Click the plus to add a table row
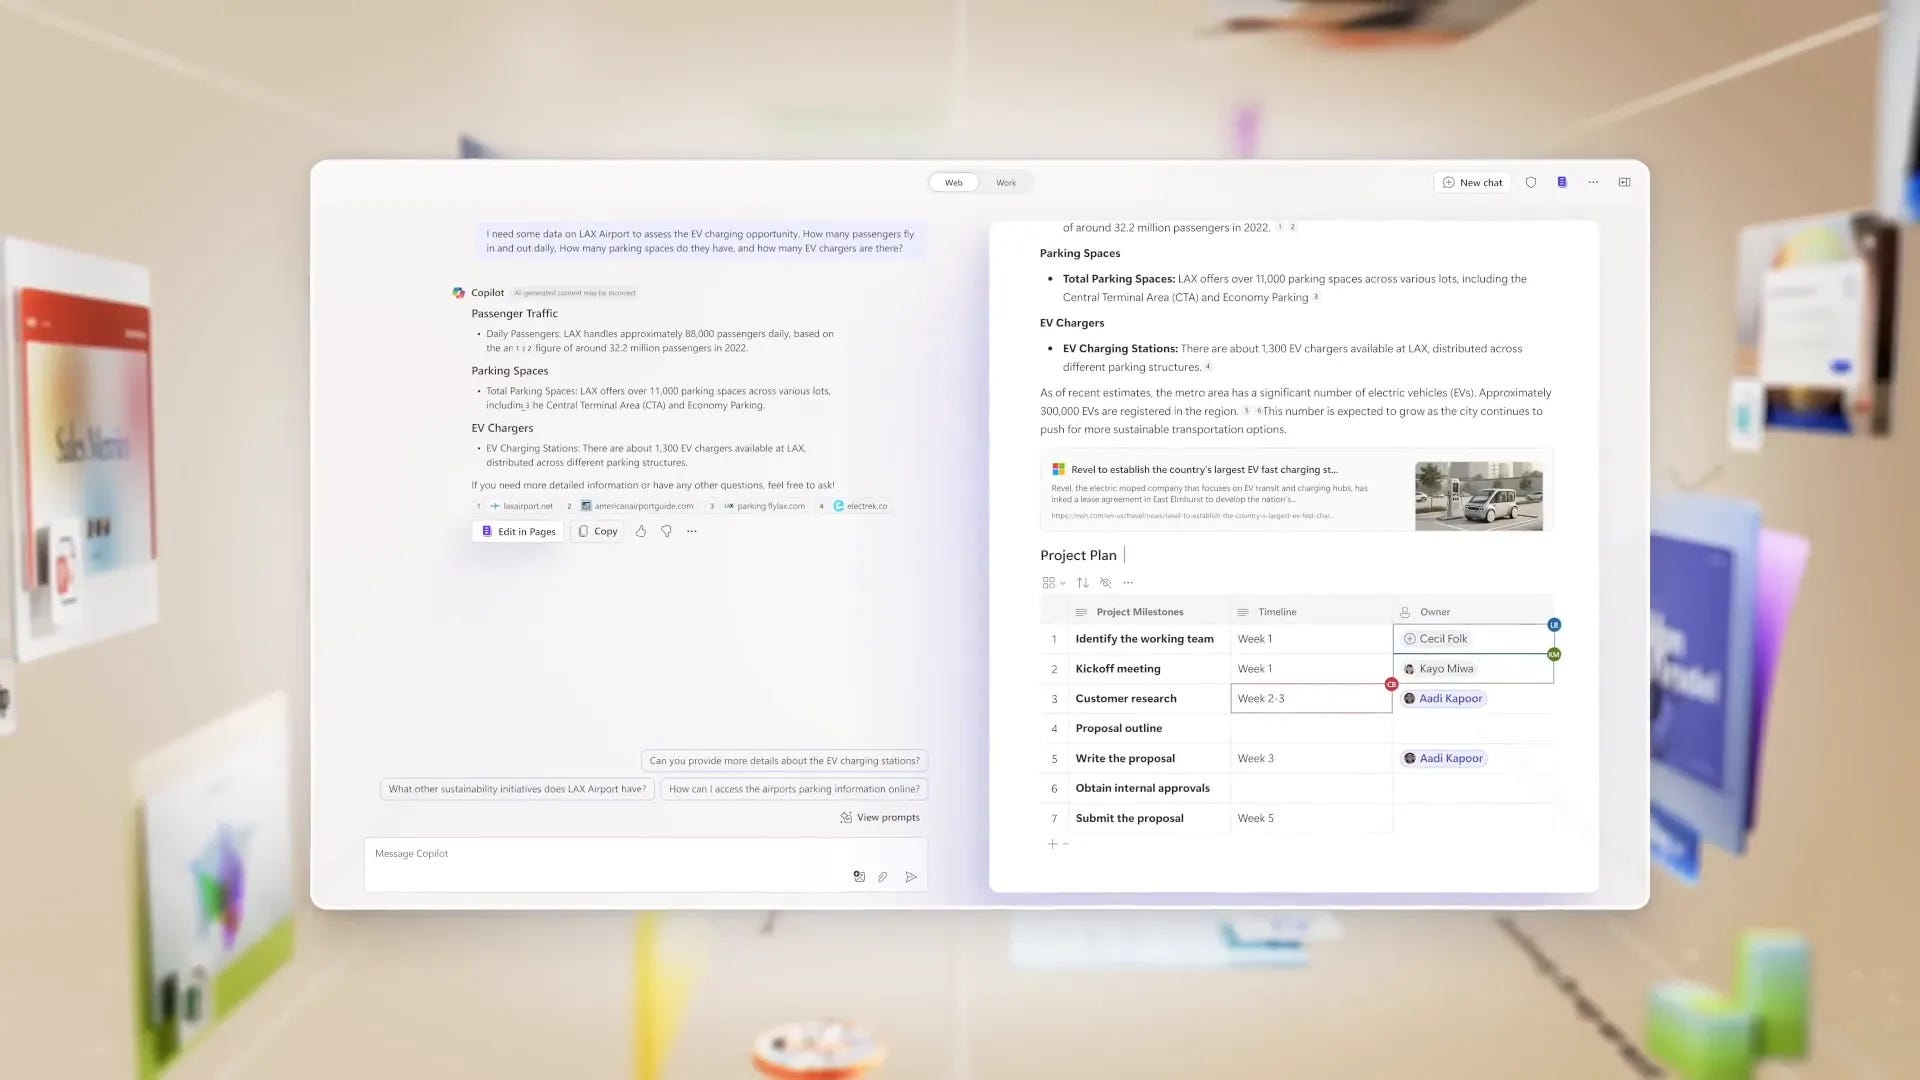1920x1080 pixels. (x=1052, y=843)
